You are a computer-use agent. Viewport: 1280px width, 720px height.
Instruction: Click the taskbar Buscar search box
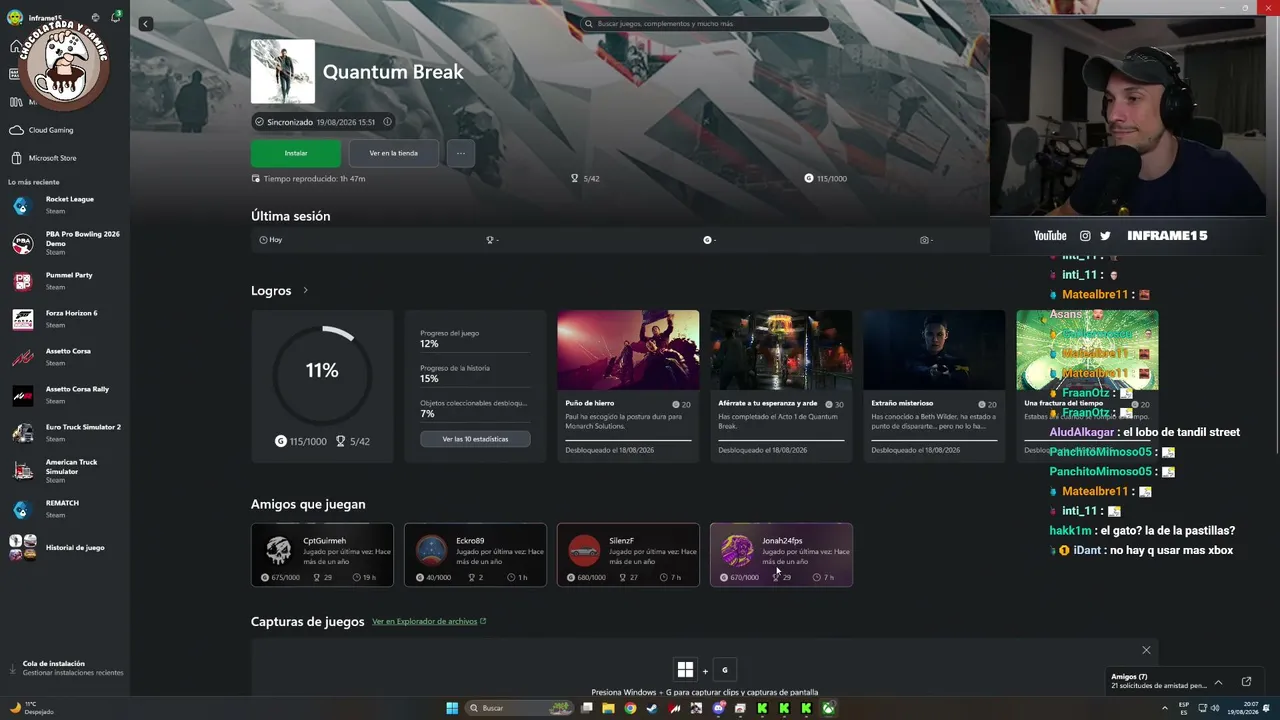pyautogui.click(x=520, y=708)
